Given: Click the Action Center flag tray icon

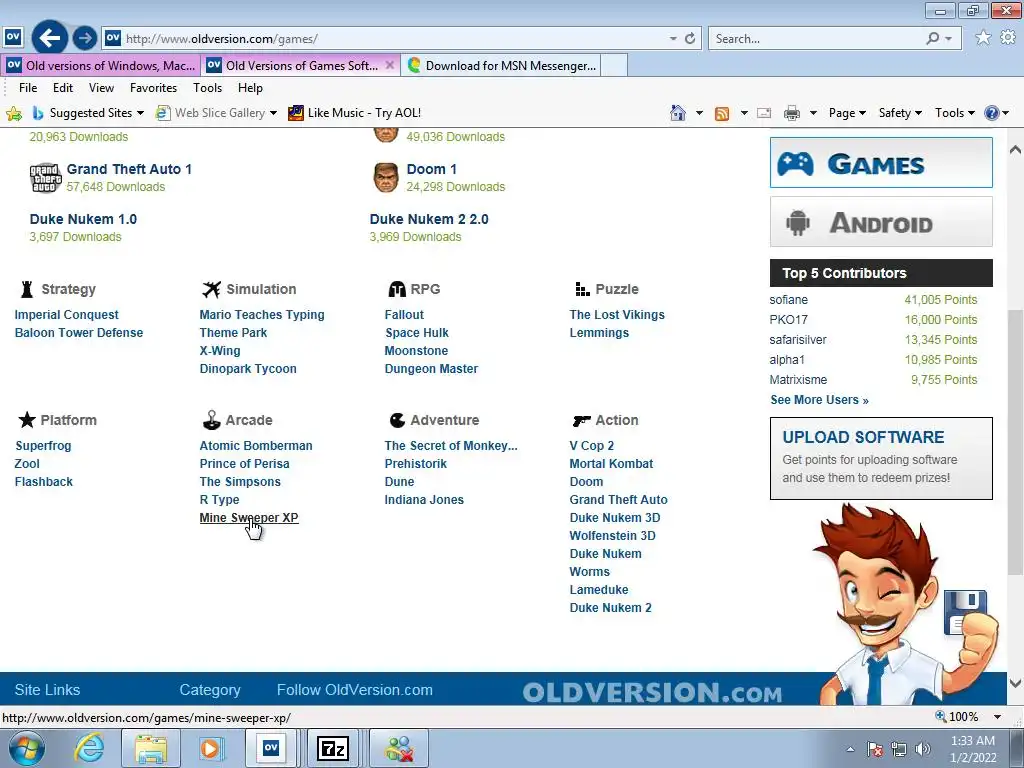Looking at the screenshot, I should (875, 749).
